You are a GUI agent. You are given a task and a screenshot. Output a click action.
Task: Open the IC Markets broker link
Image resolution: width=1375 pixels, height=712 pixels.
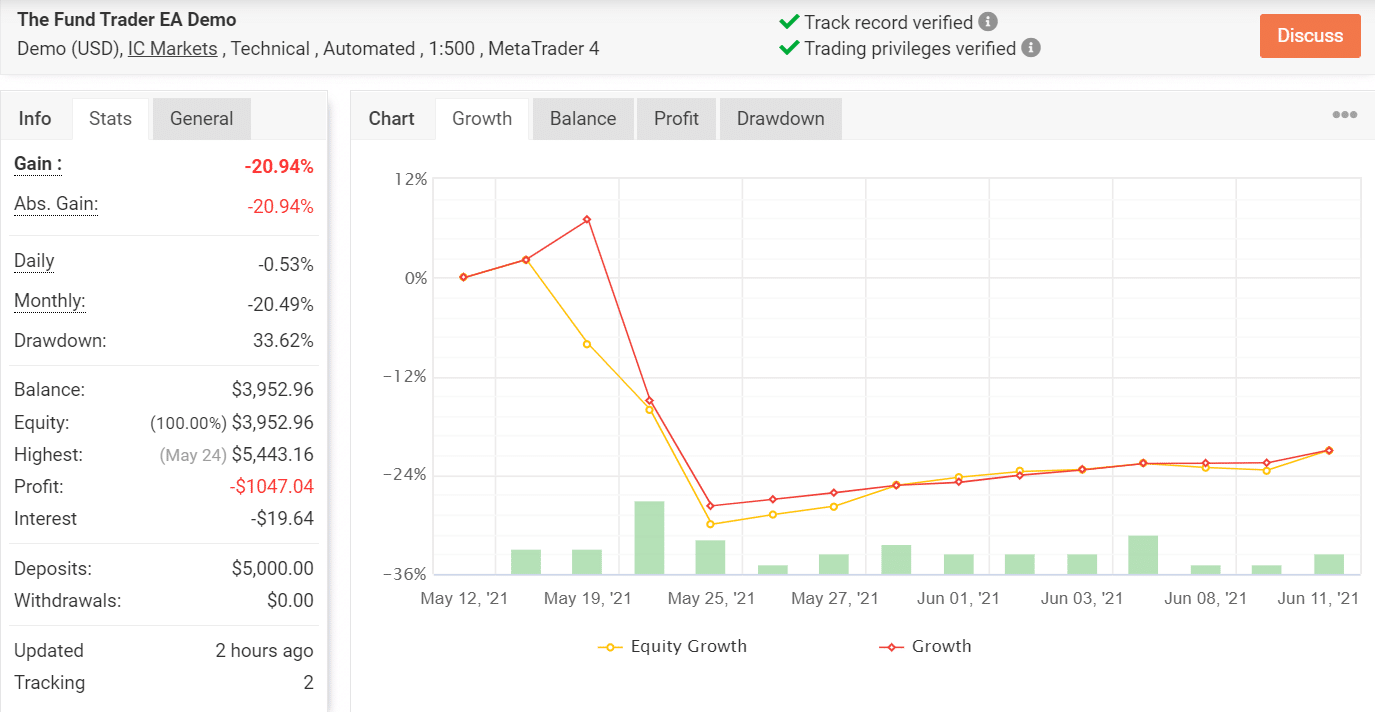[172, 48]
